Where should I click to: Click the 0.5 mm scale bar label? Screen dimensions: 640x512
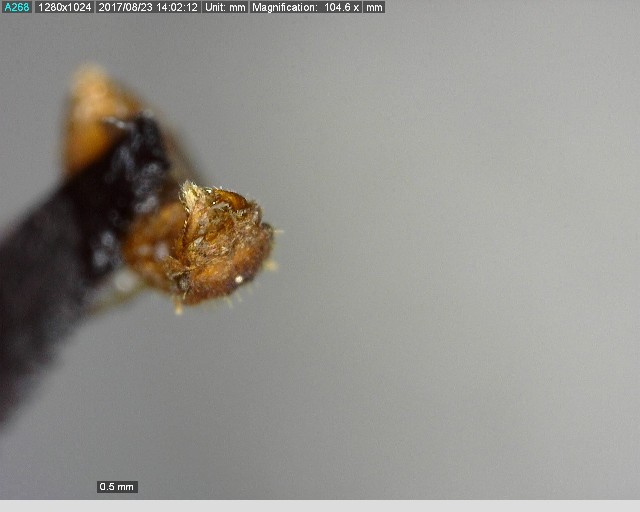pos(117,487)
